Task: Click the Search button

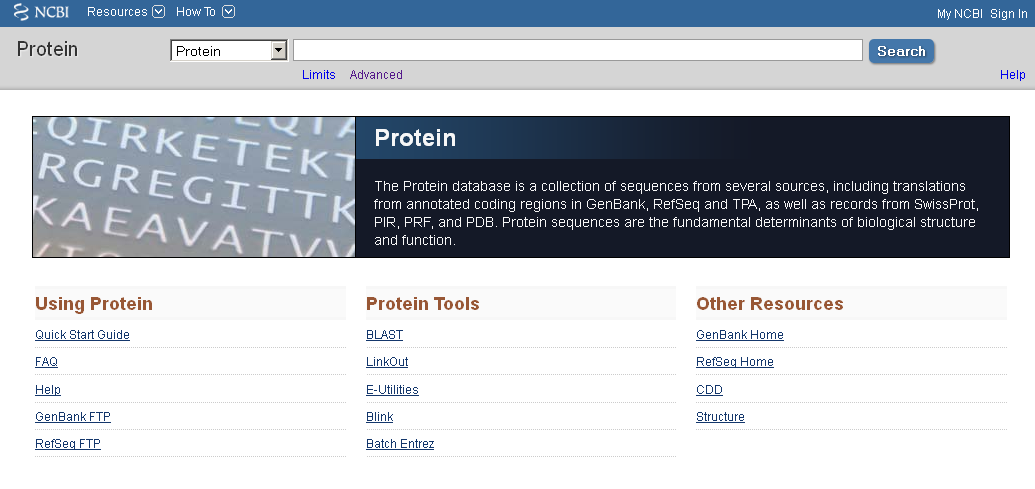Action: coord(901,51)
